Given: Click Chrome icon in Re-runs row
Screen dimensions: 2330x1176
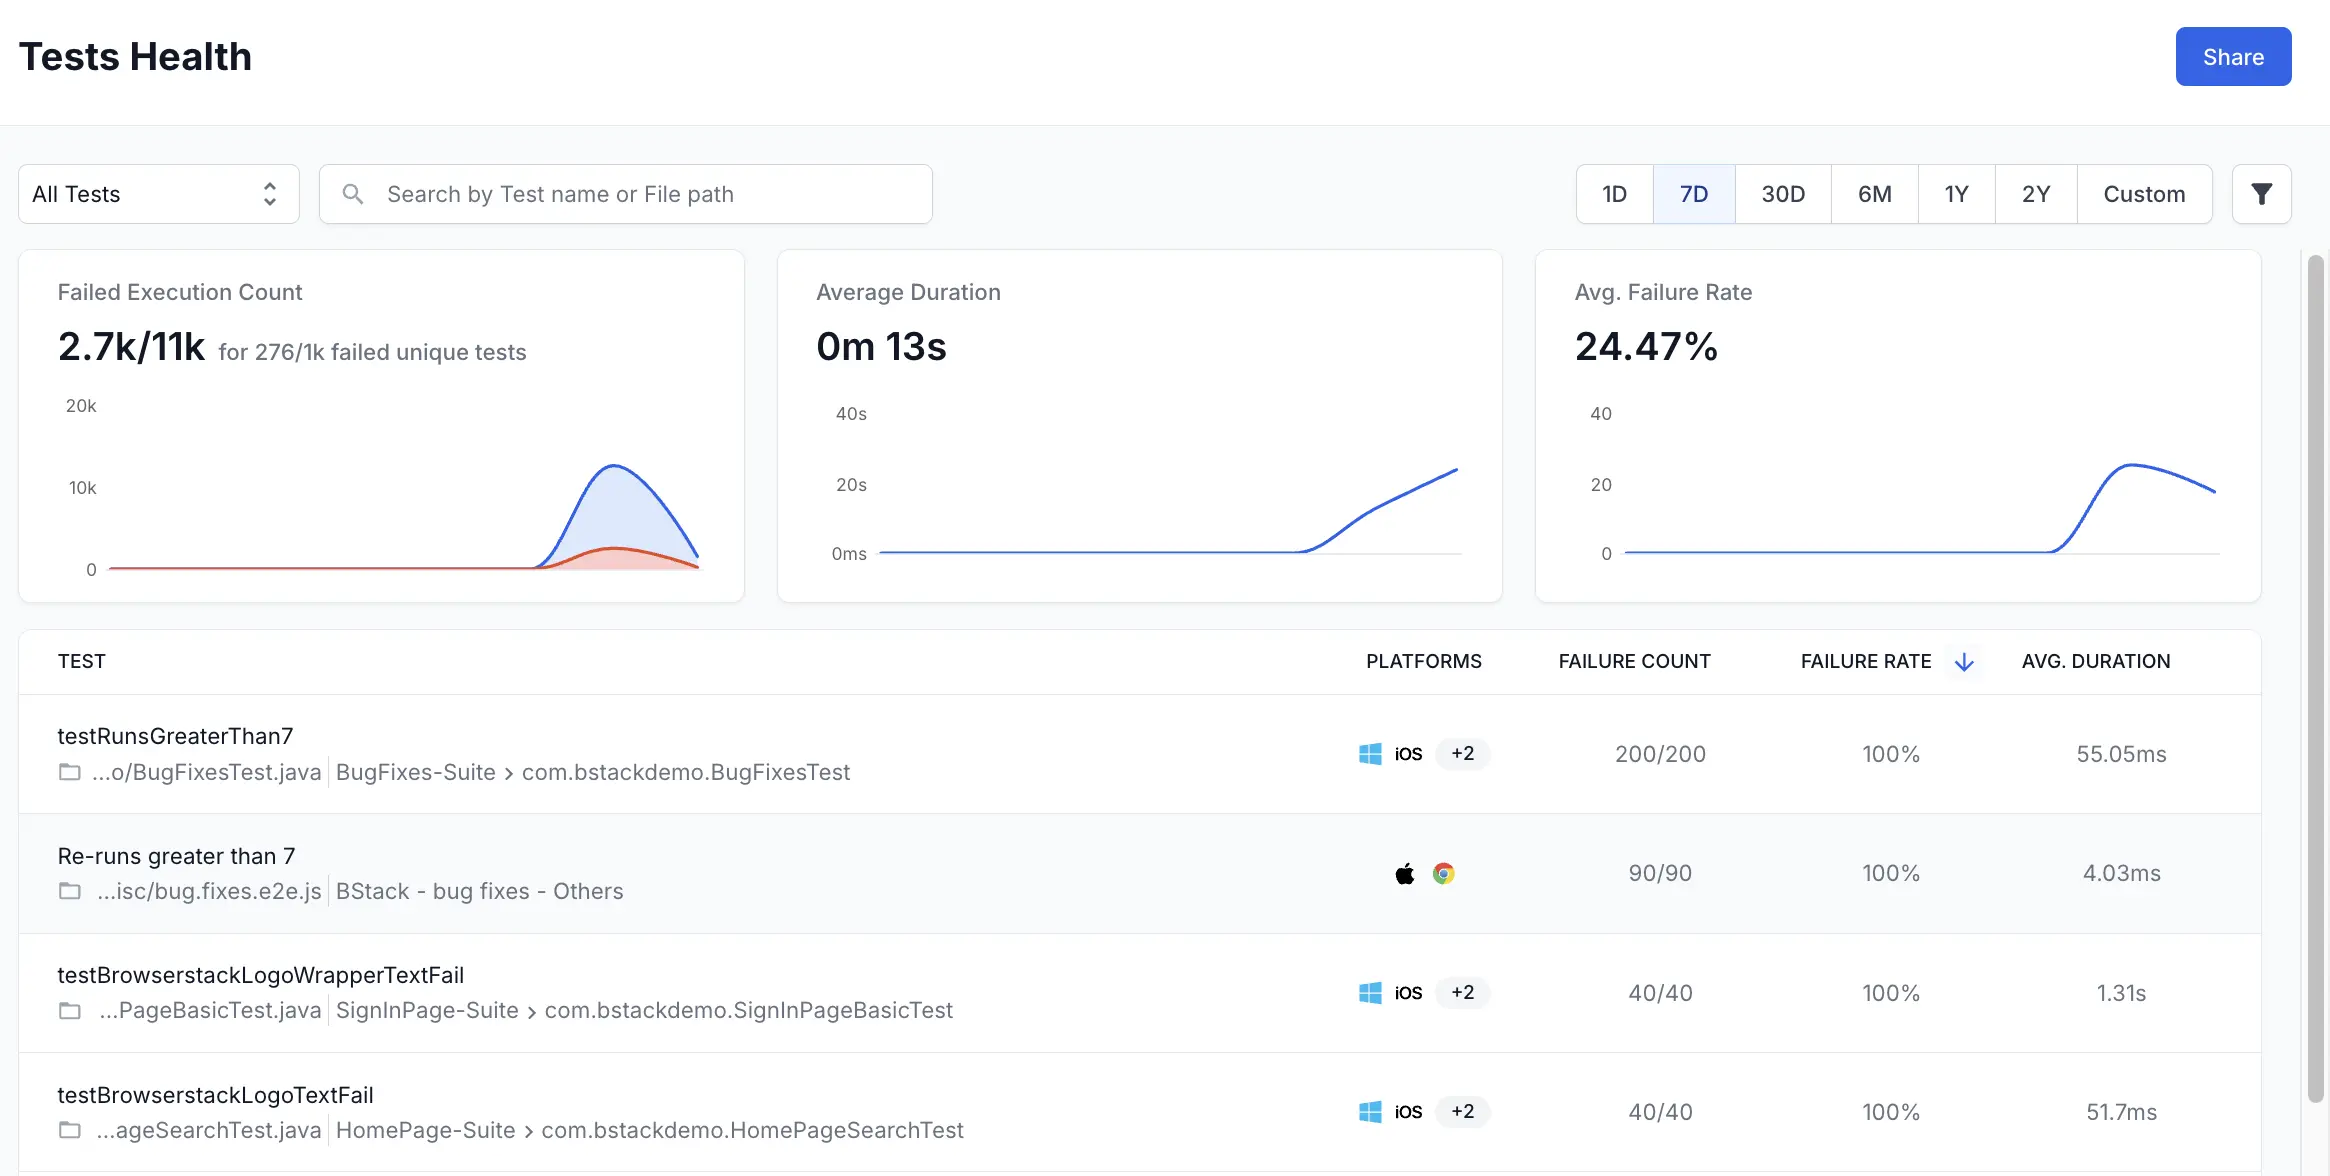Looking at the screenshot, I should [1443, 874].
